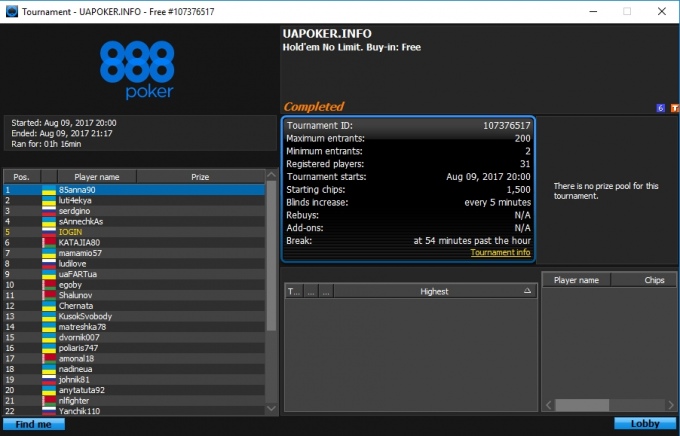Screen dimensions: 680x436
Task: Click the Break row
Action: 408,241
